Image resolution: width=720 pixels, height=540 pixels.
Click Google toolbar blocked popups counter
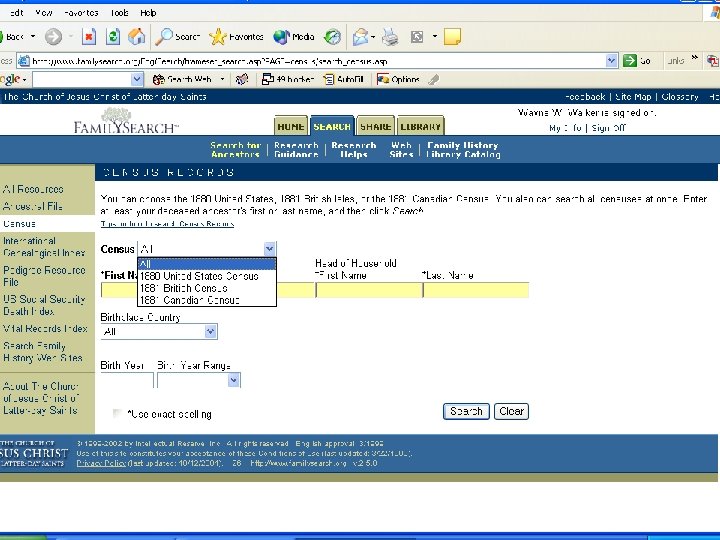click(288, 79)
